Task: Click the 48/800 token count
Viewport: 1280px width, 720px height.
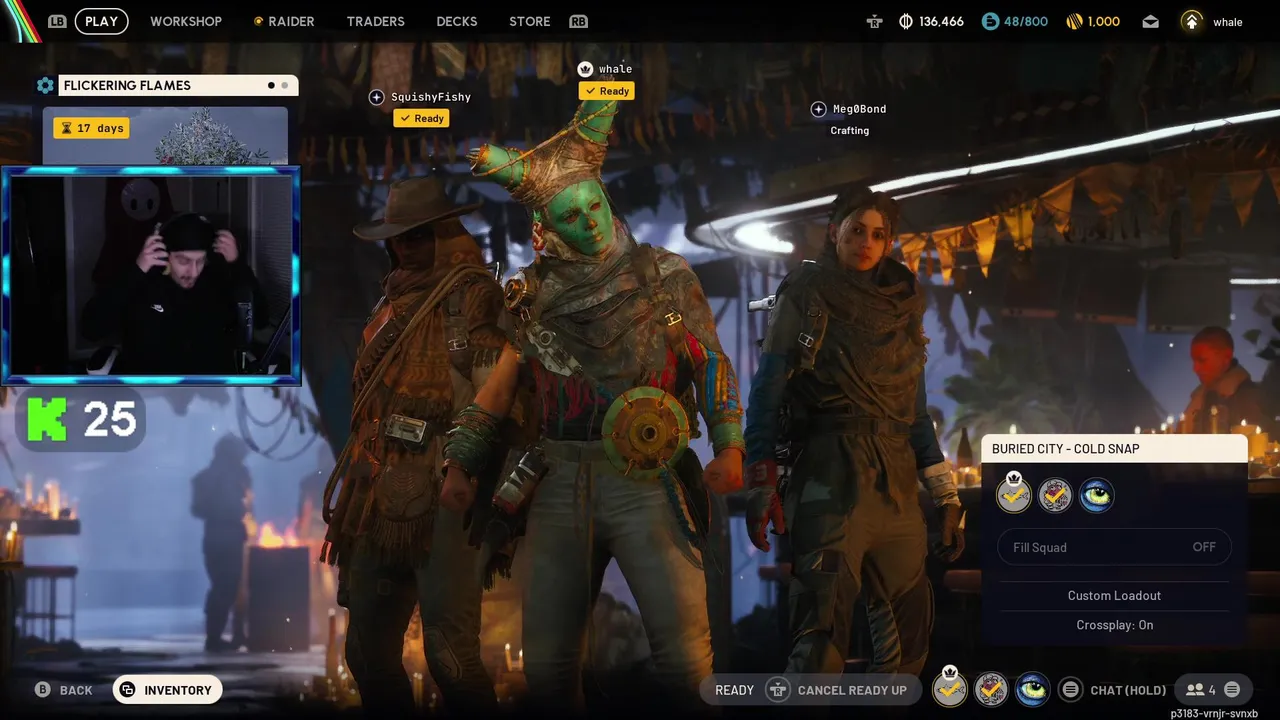Action: pyautogui.click(x=1026, y=21)
